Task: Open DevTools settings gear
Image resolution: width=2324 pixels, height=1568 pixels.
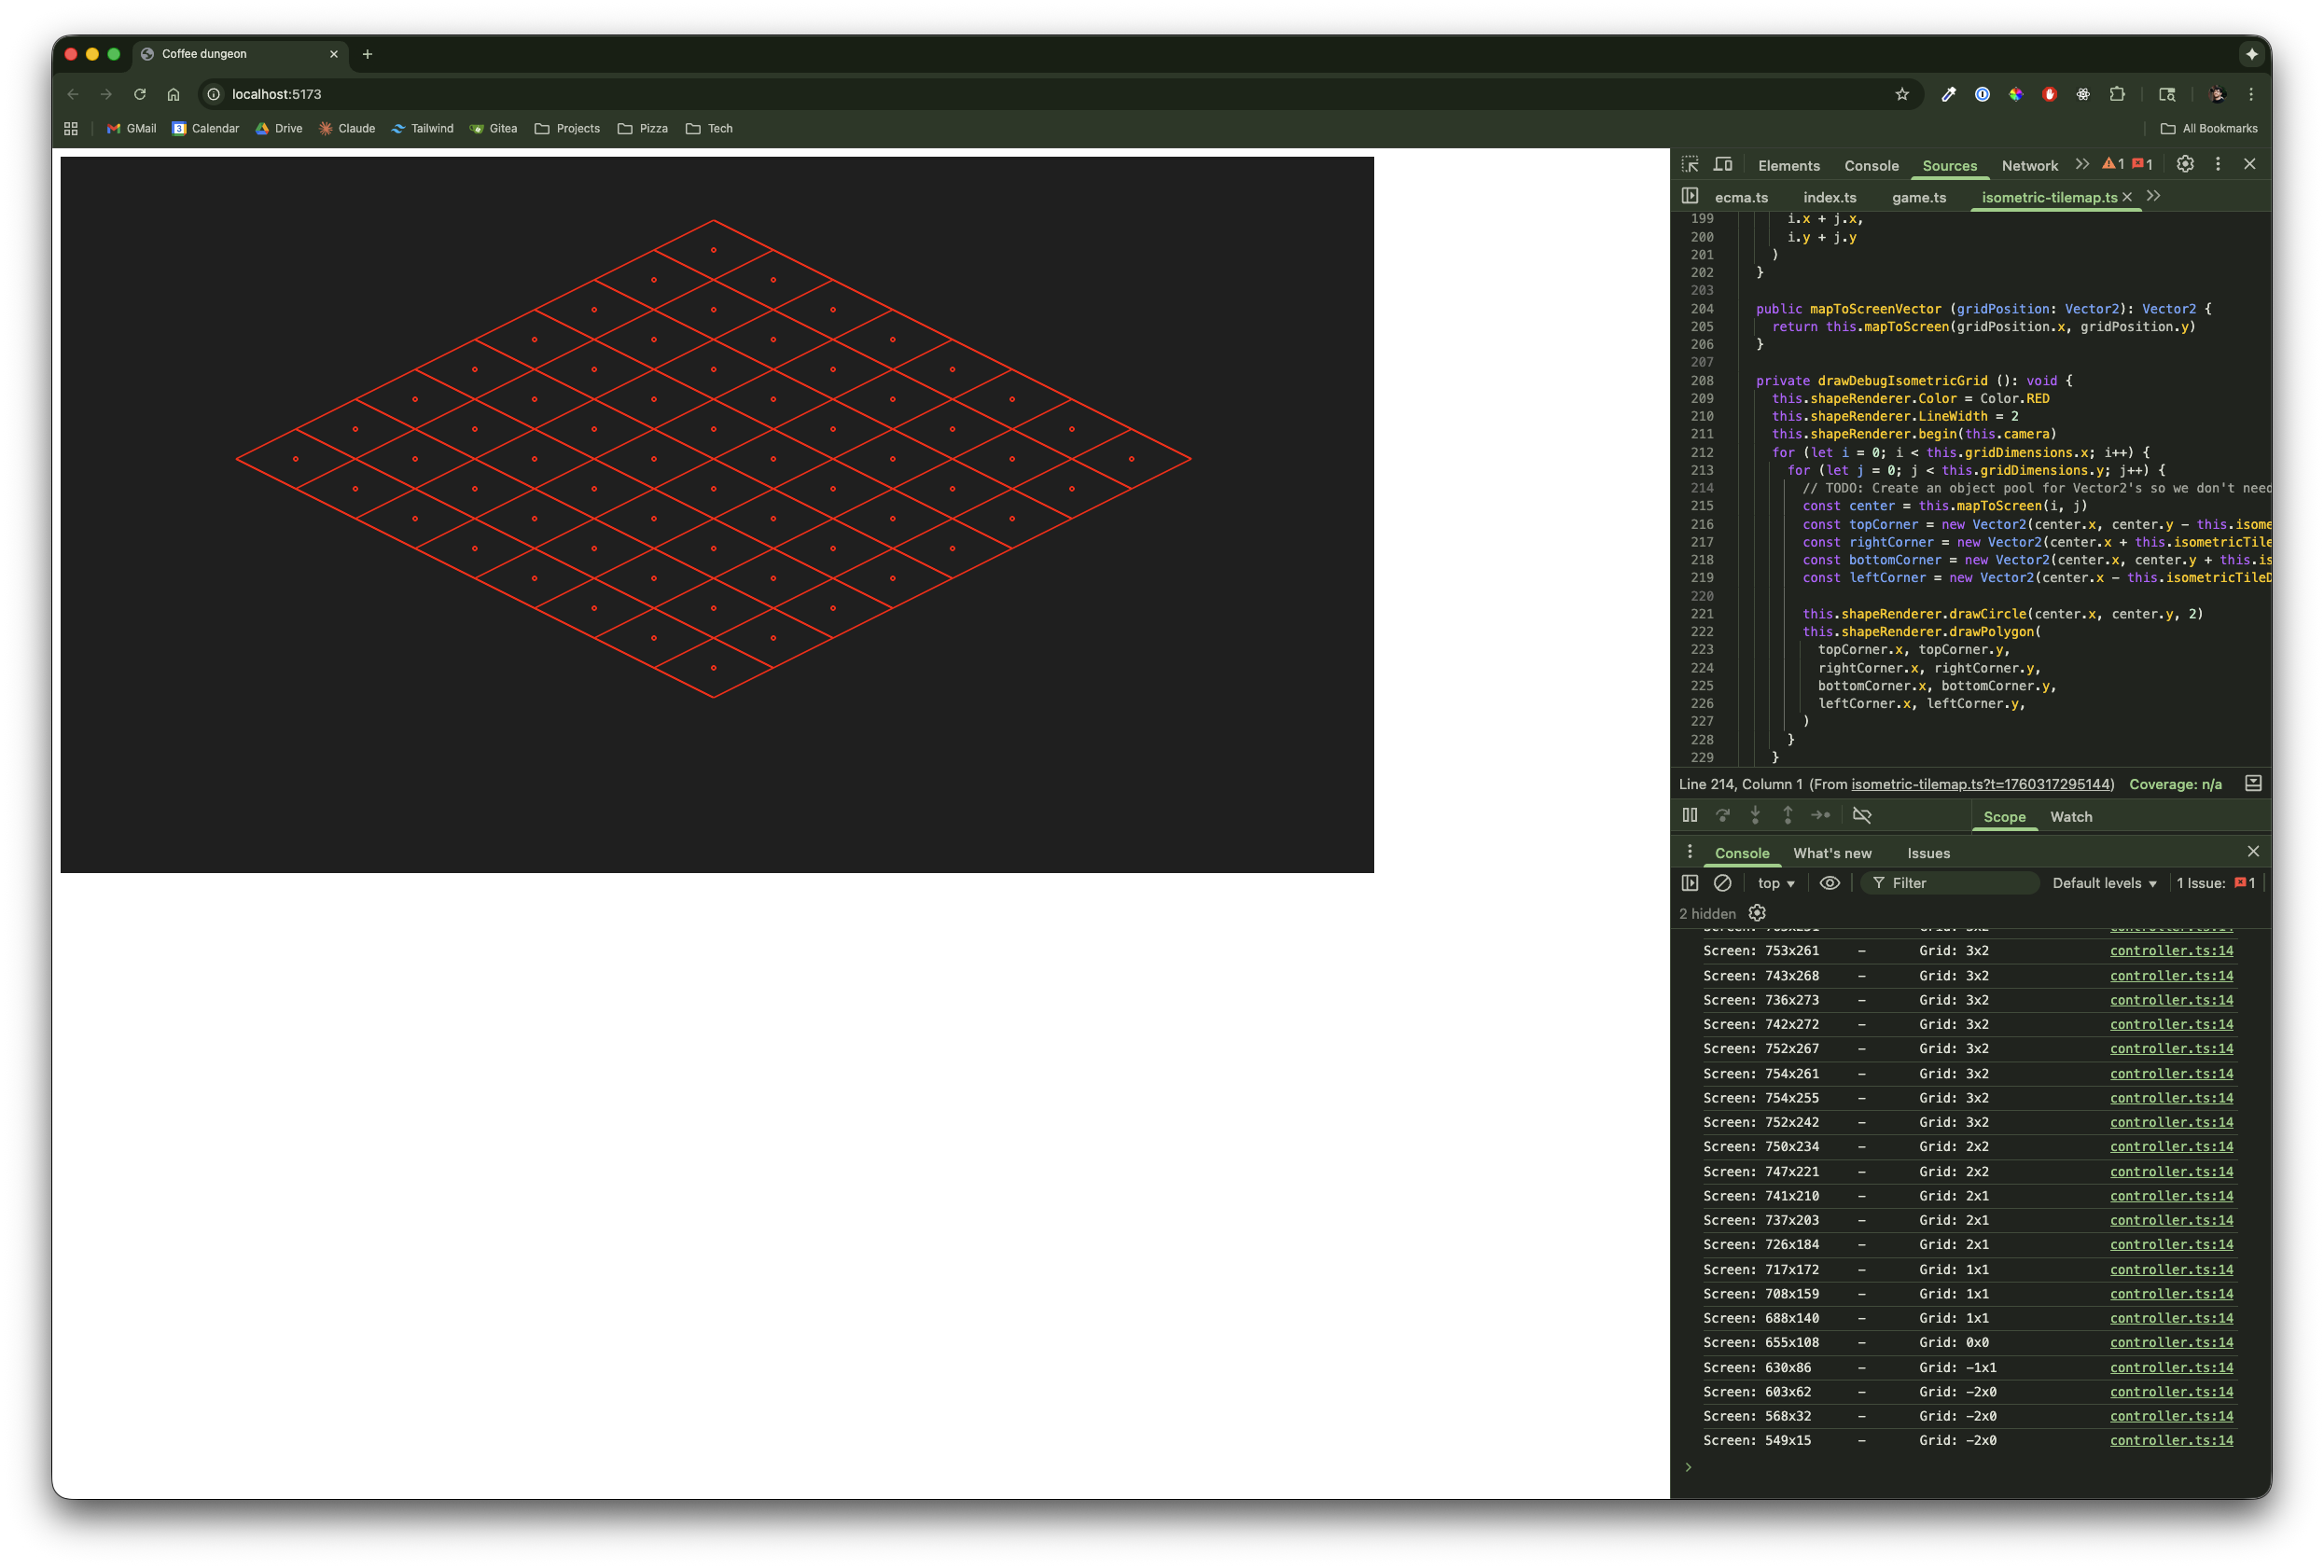Action: 2185,164
